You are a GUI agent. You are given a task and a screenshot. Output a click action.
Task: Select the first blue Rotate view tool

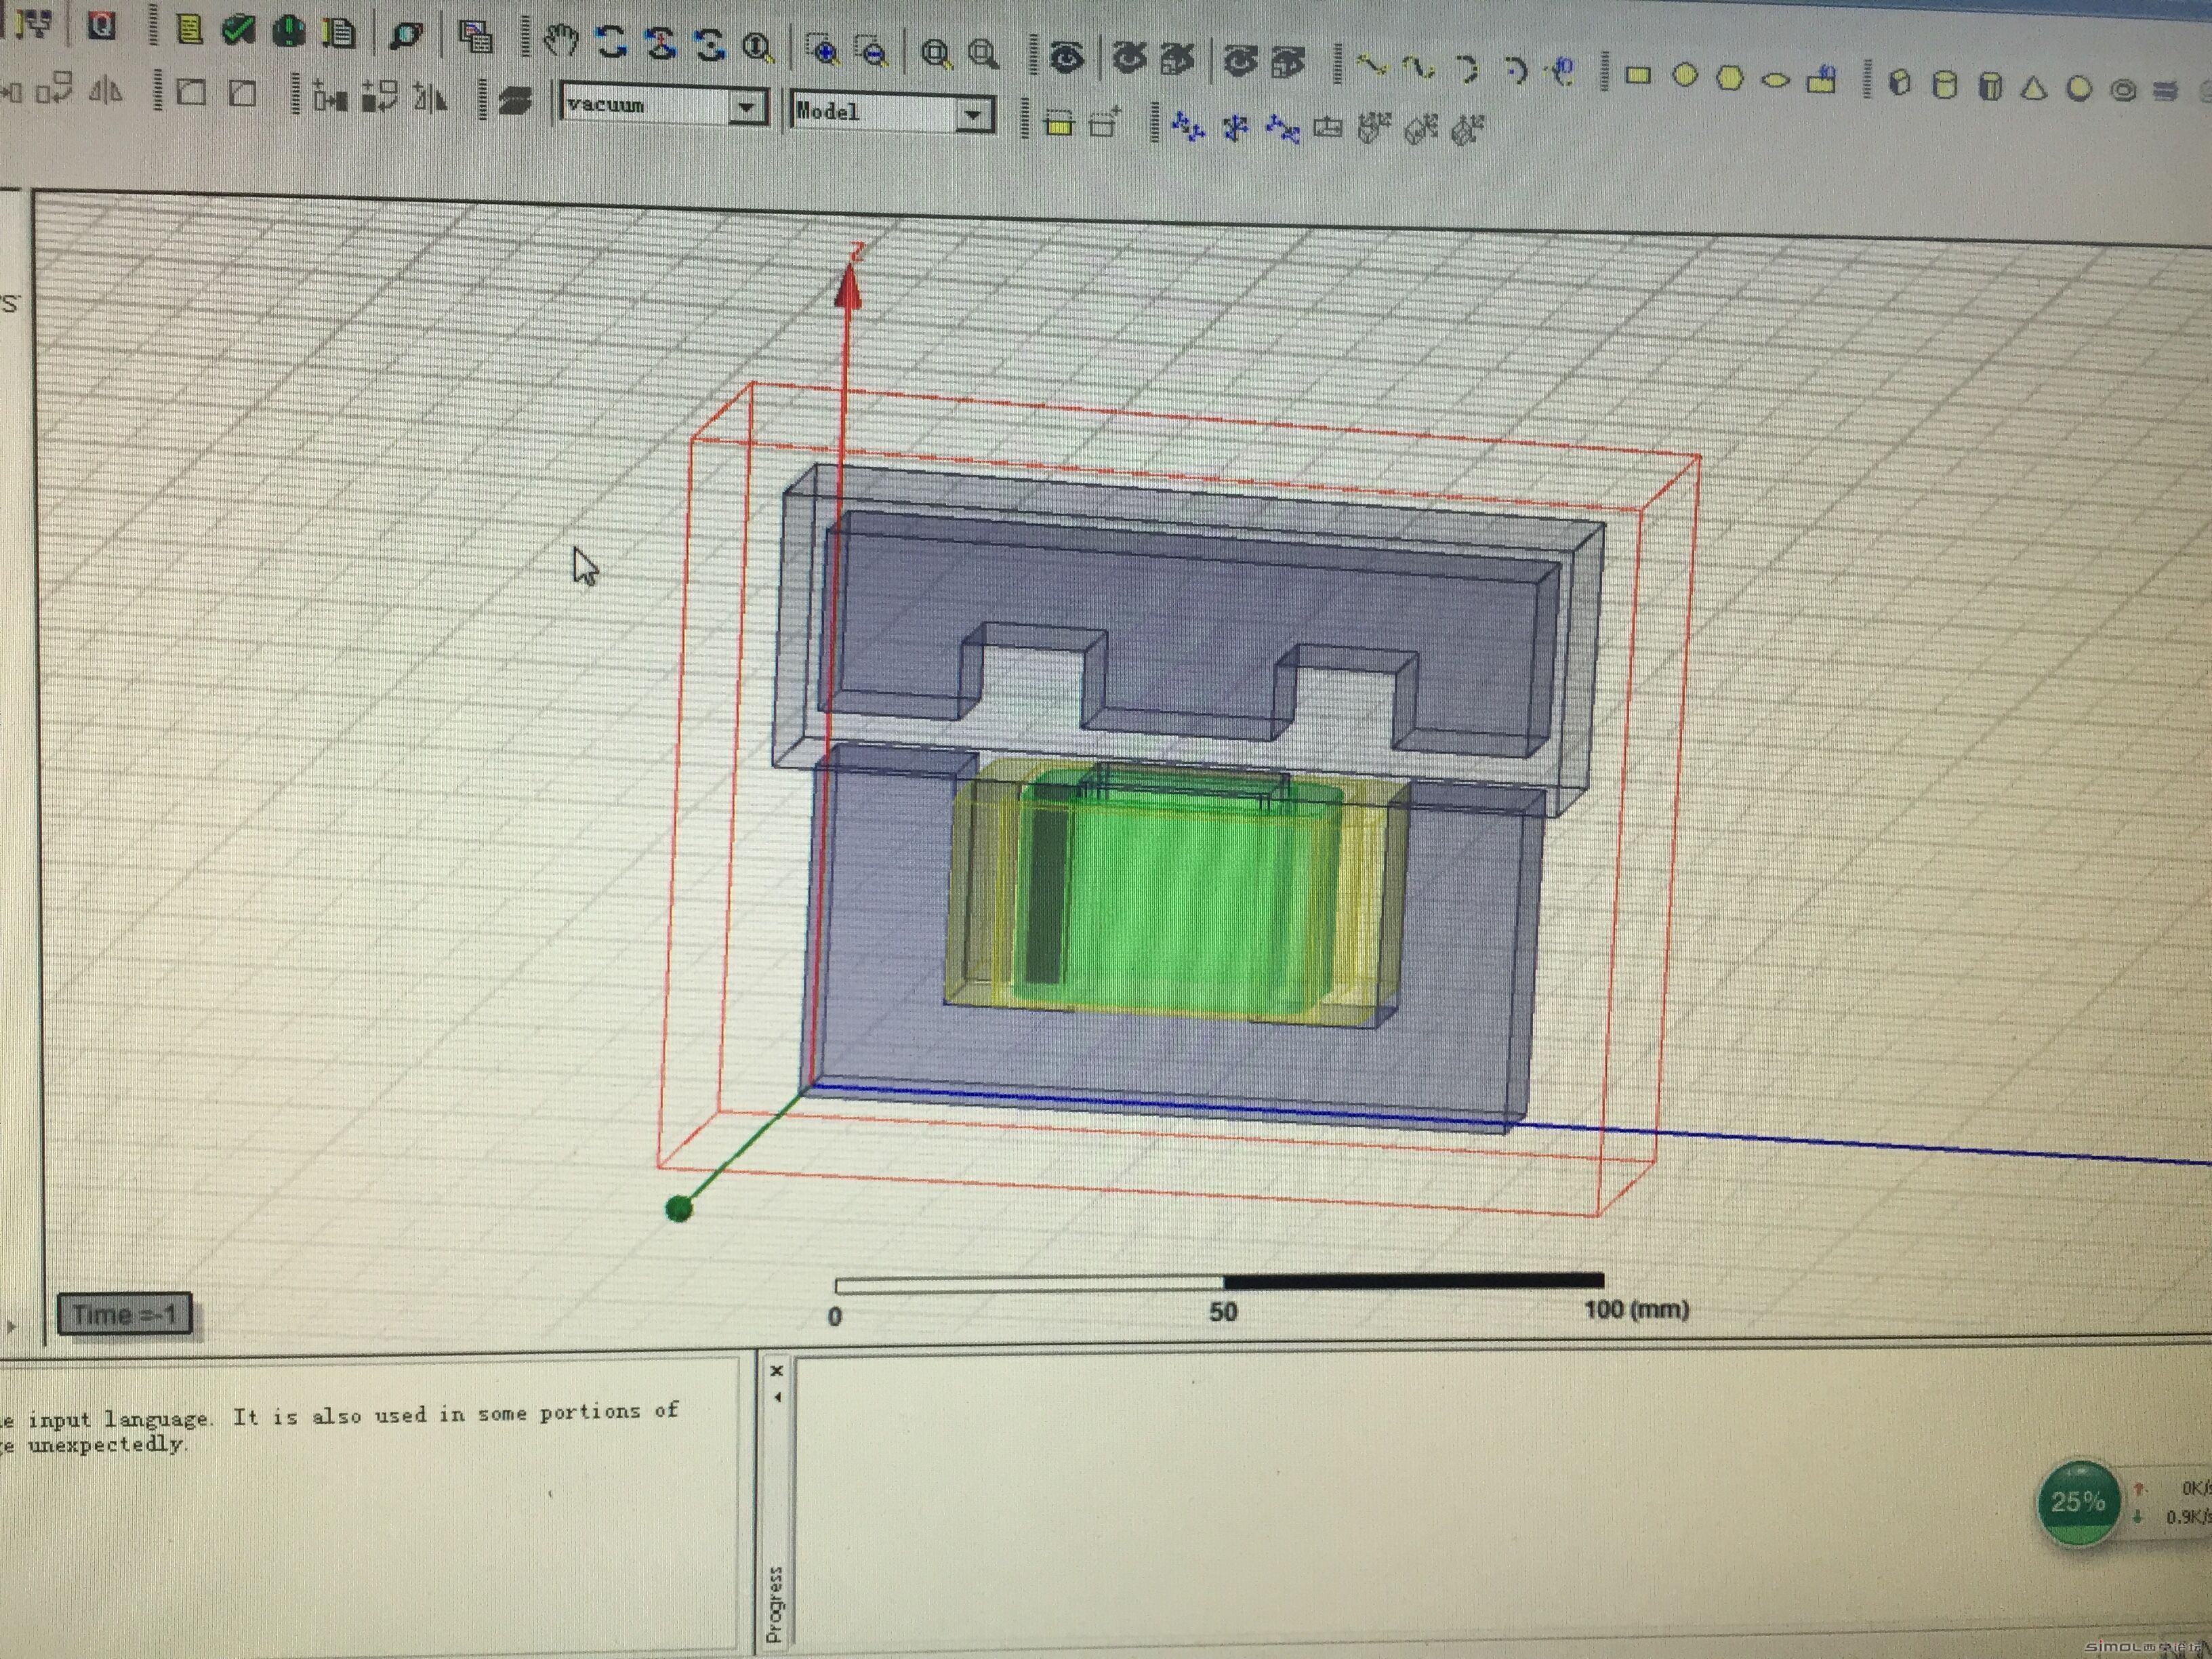[x=612, y=42]
